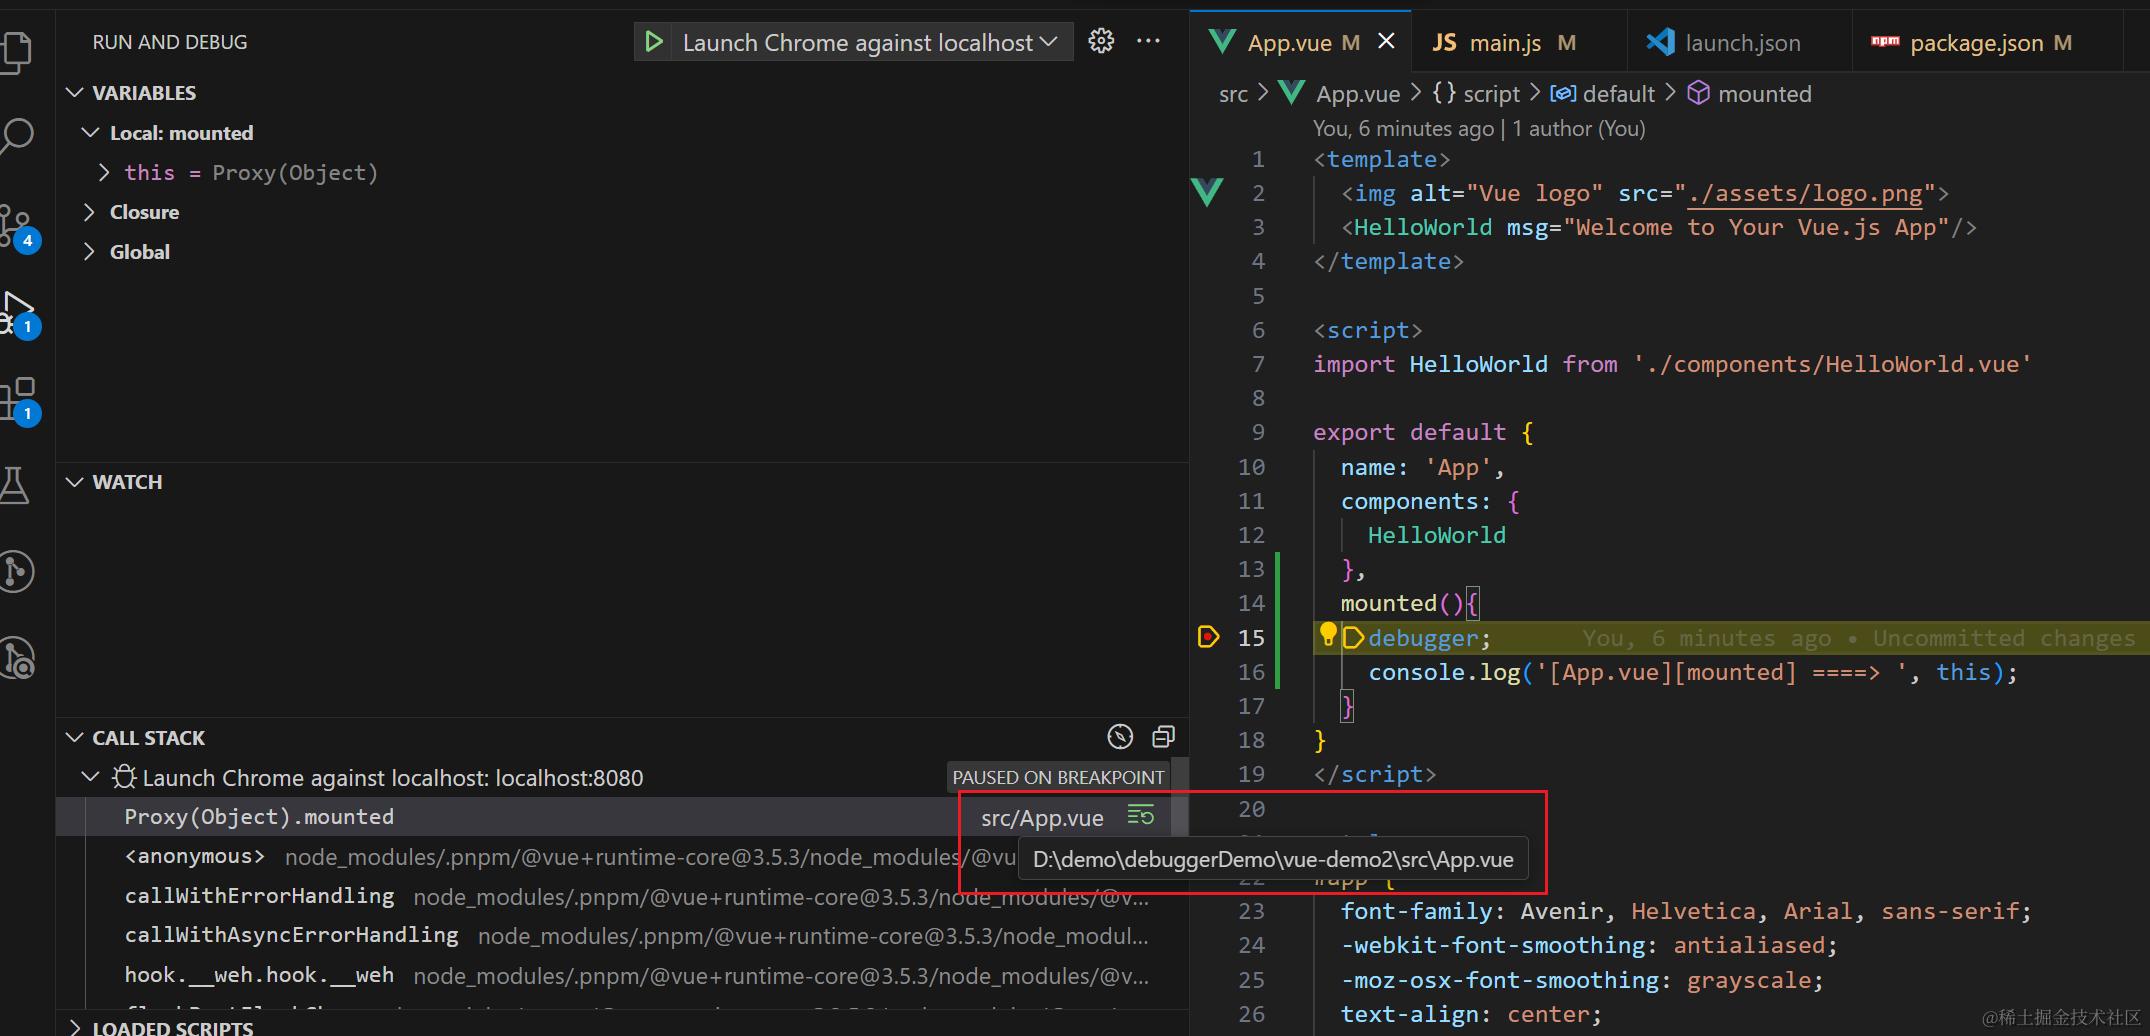Click the Vue logo icon in line 2 gutter

(1208, 192)
